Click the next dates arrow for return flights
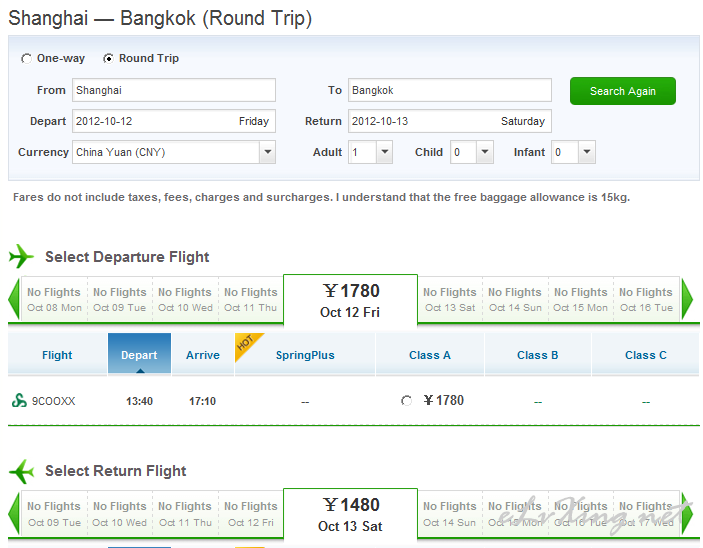This screenshot has width=703, height=548. tap(687, 513)
